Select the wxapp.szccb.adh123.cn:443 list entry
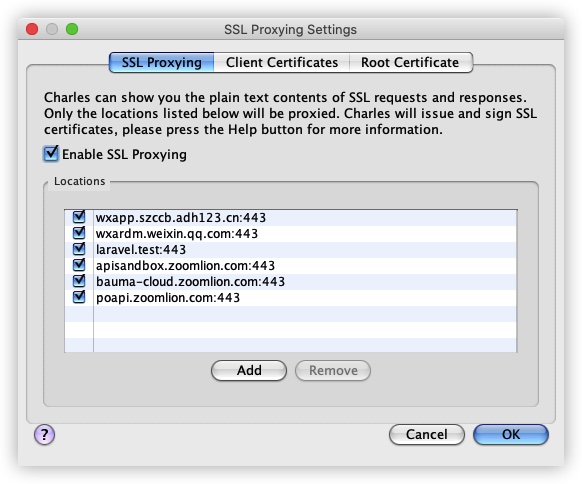 pos(181,218)
